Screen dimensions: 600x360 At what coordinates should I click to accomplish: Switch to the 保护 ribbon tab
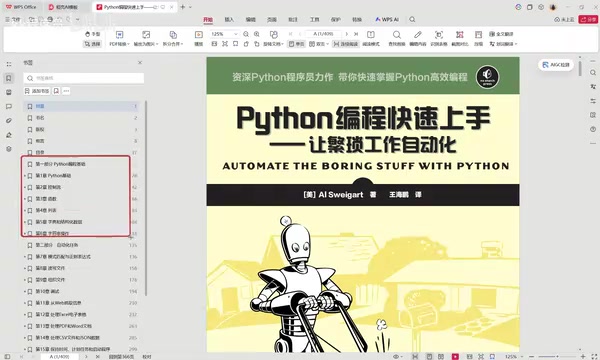(x=336, y=20)
